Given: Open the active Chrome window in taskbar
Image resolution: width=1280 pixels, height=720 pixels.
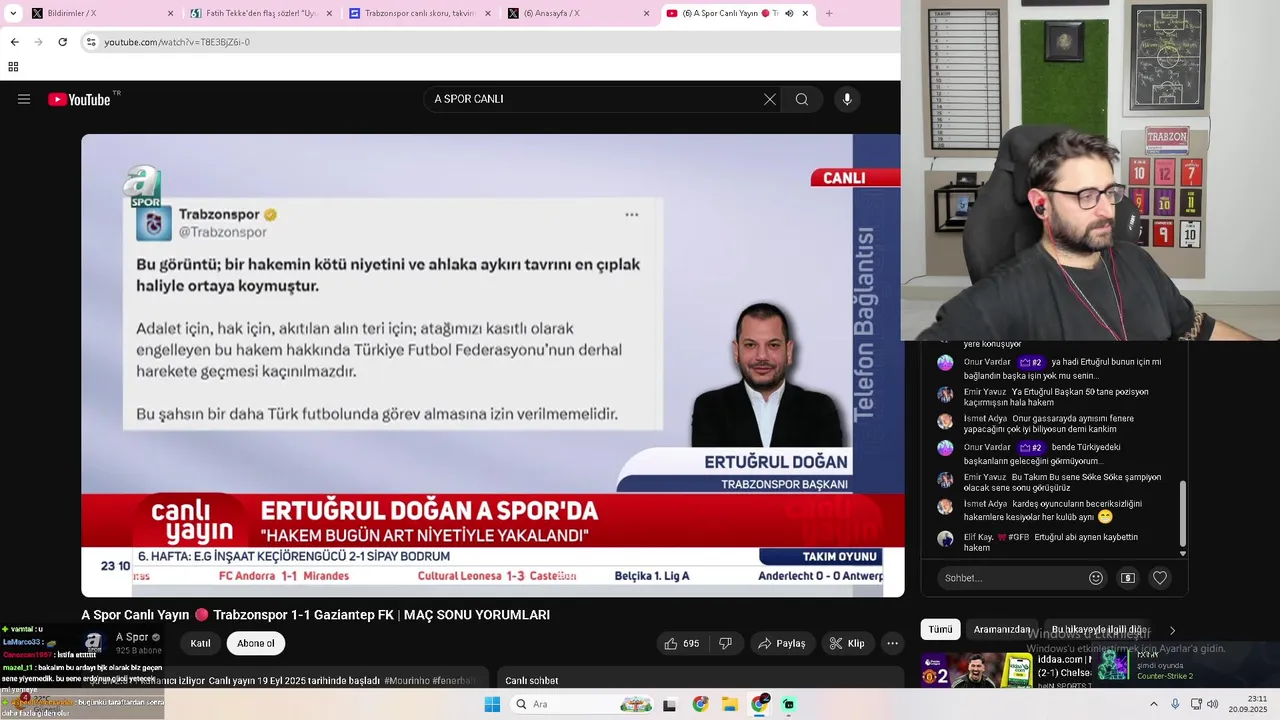Looking at the screenshot, I should coord(759,704).
